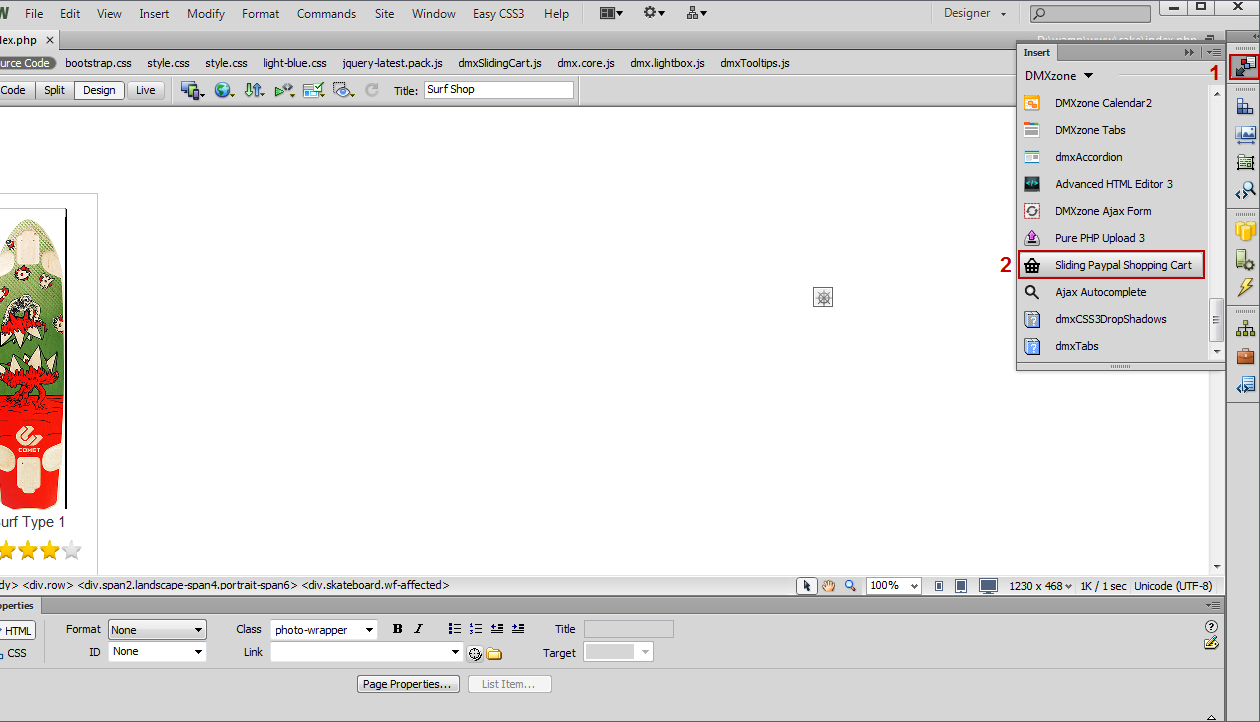Select the Zoom magnifier tool
This screenshot has width=1260, height=722.
tap(850, 586)
